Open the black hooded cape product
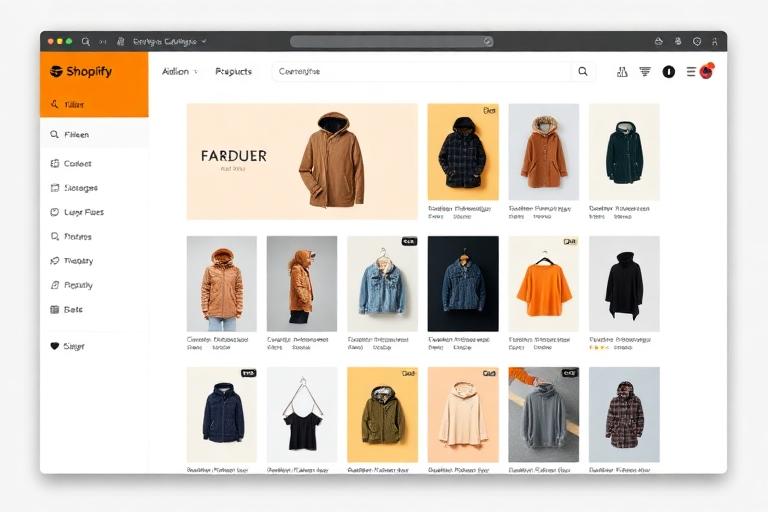 (624, 284)
